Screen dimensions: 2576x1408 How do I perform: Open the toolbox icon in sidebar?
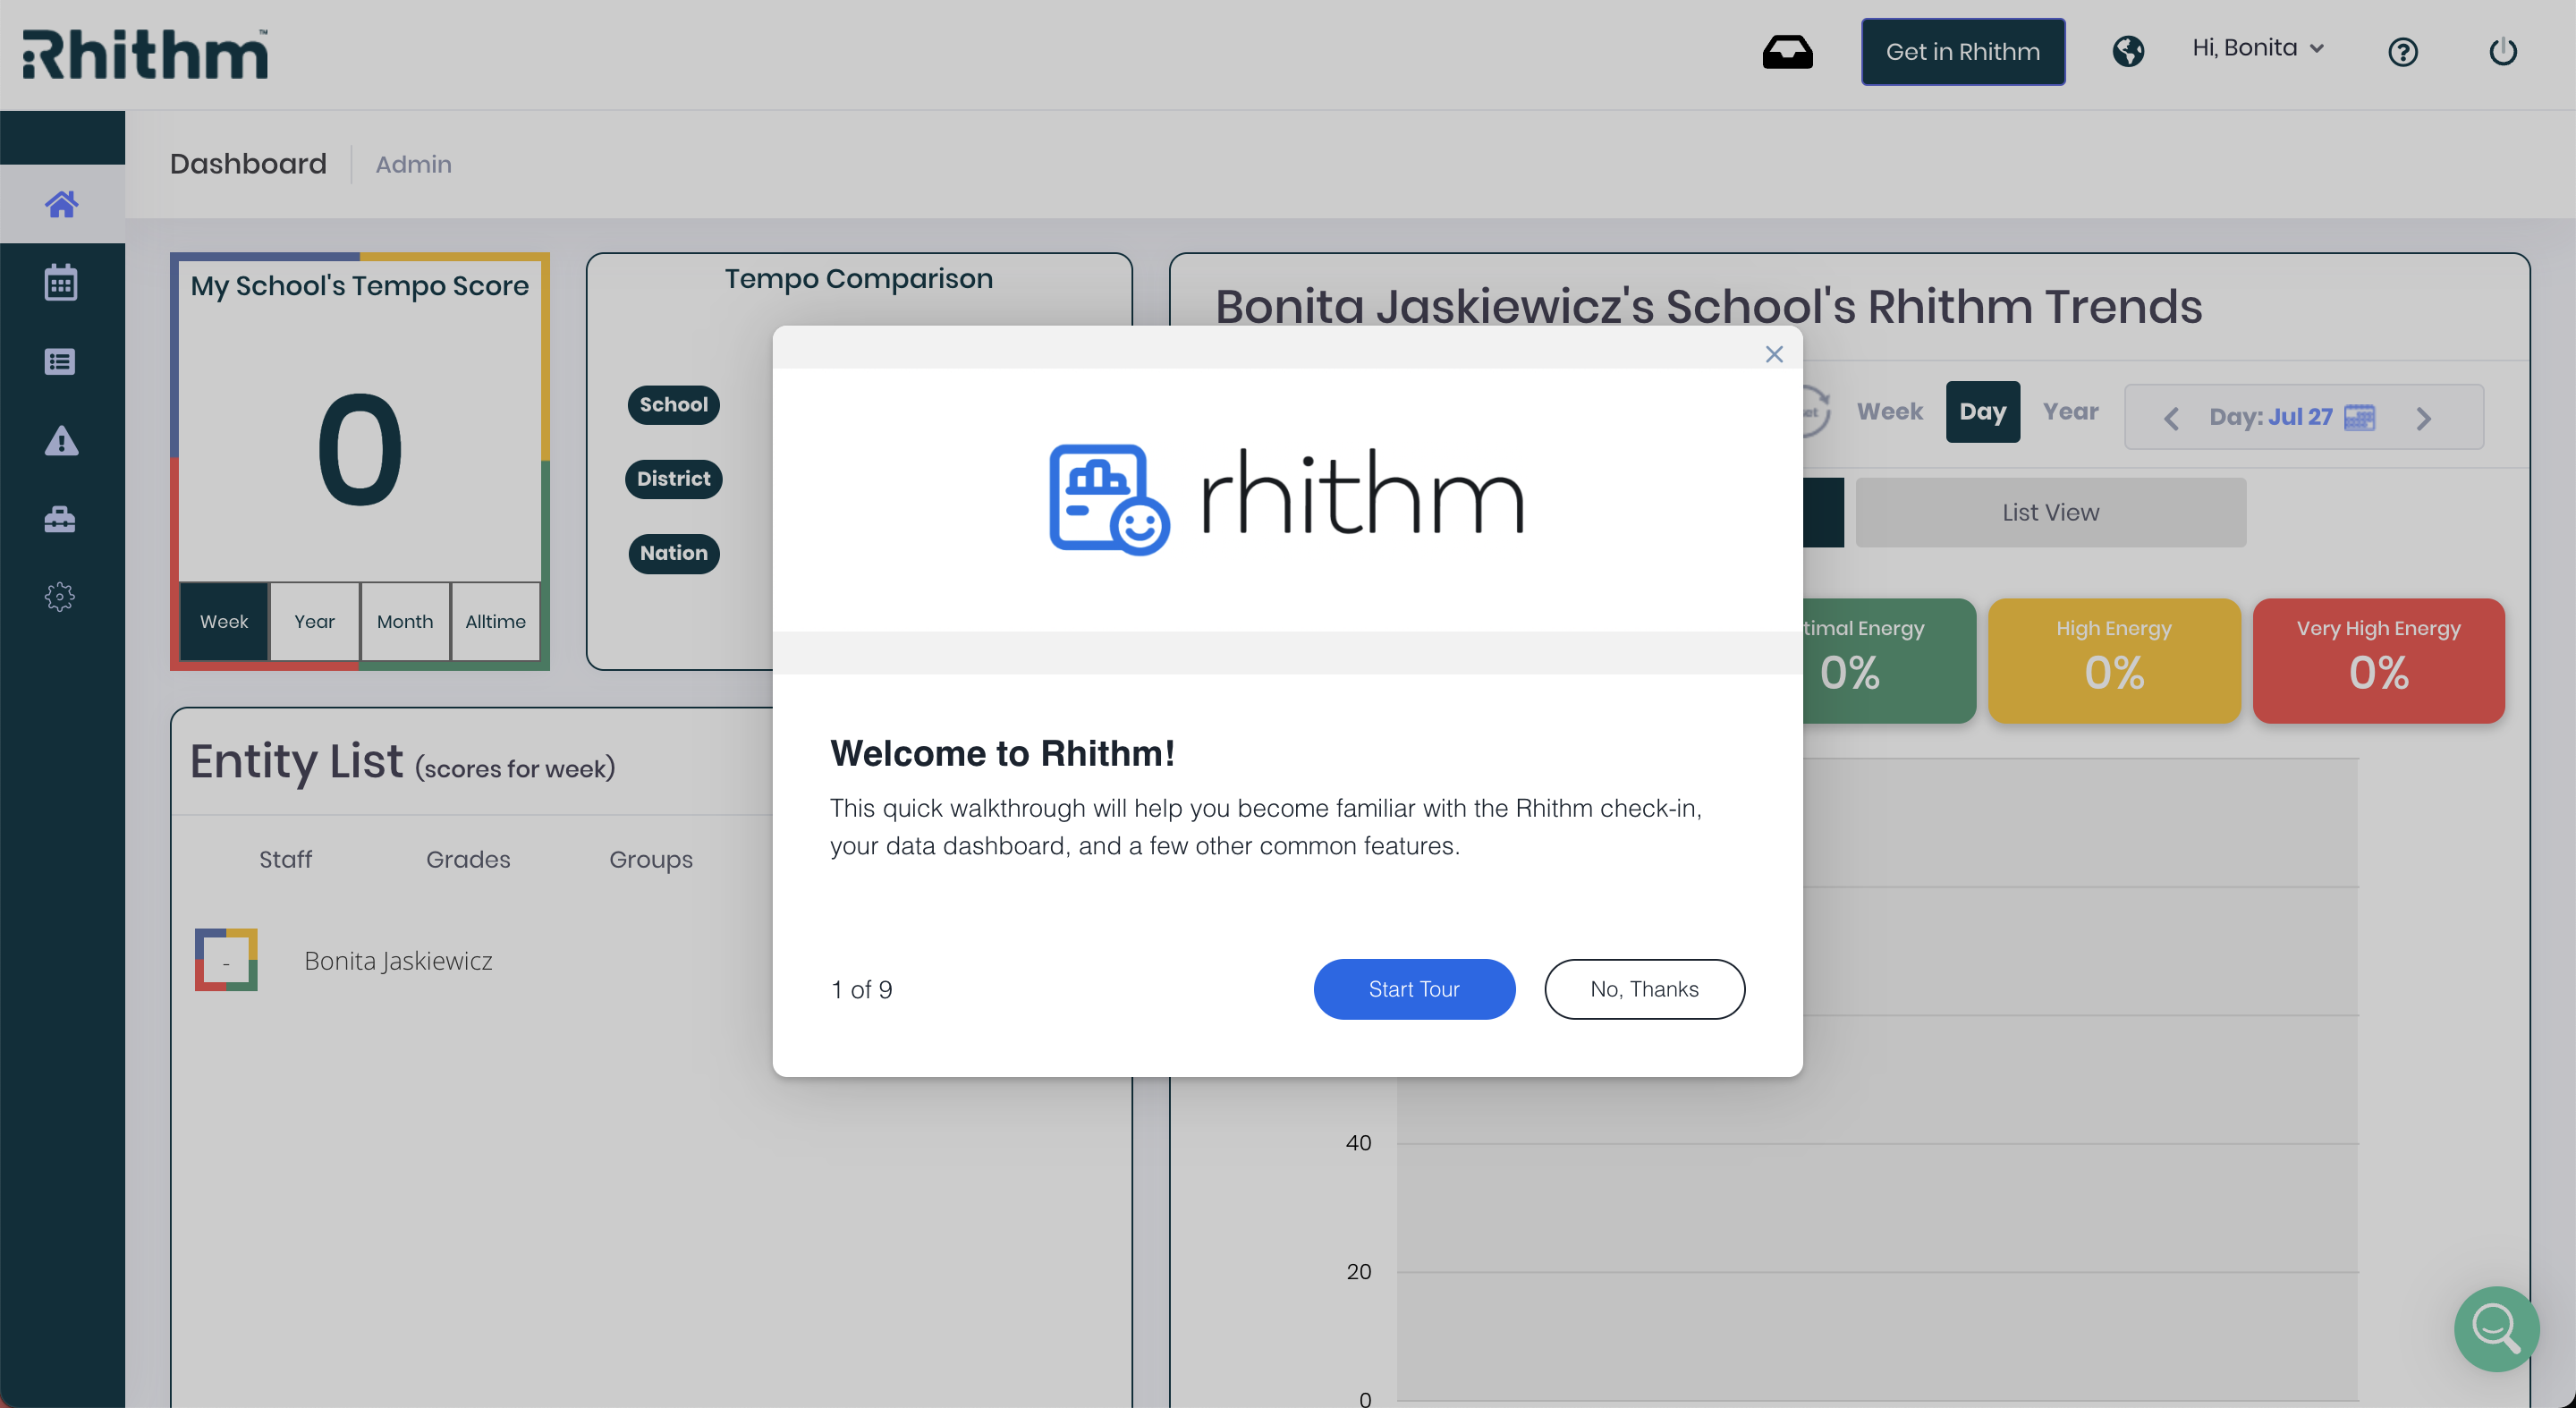click(60, 519)
